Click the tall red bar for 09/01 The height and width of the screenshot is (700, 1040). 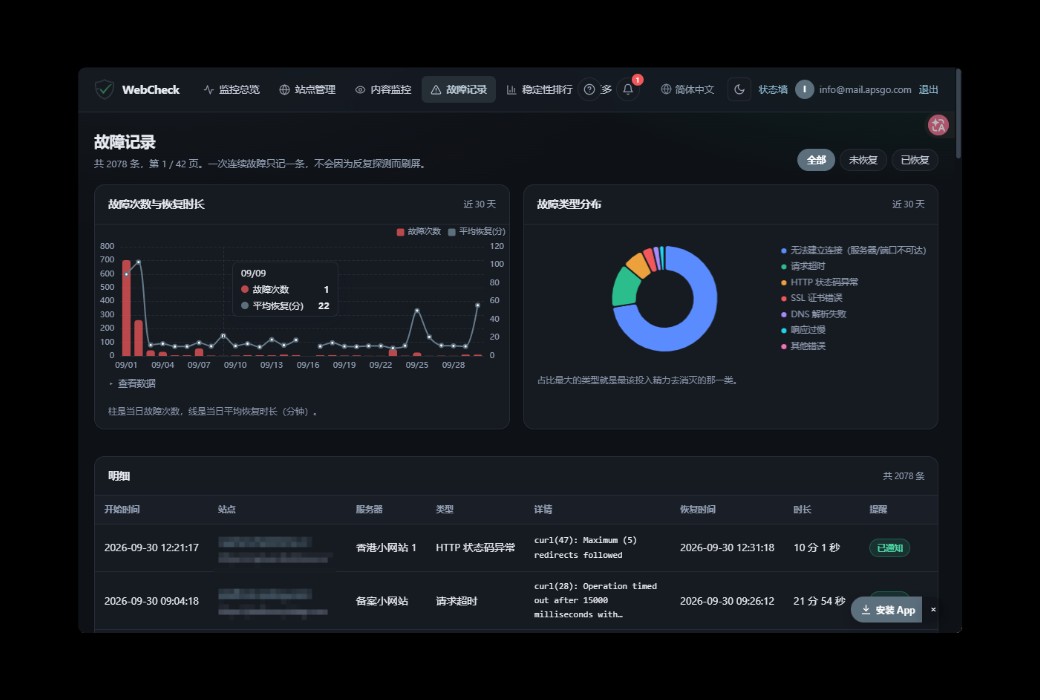click(126, 308)
